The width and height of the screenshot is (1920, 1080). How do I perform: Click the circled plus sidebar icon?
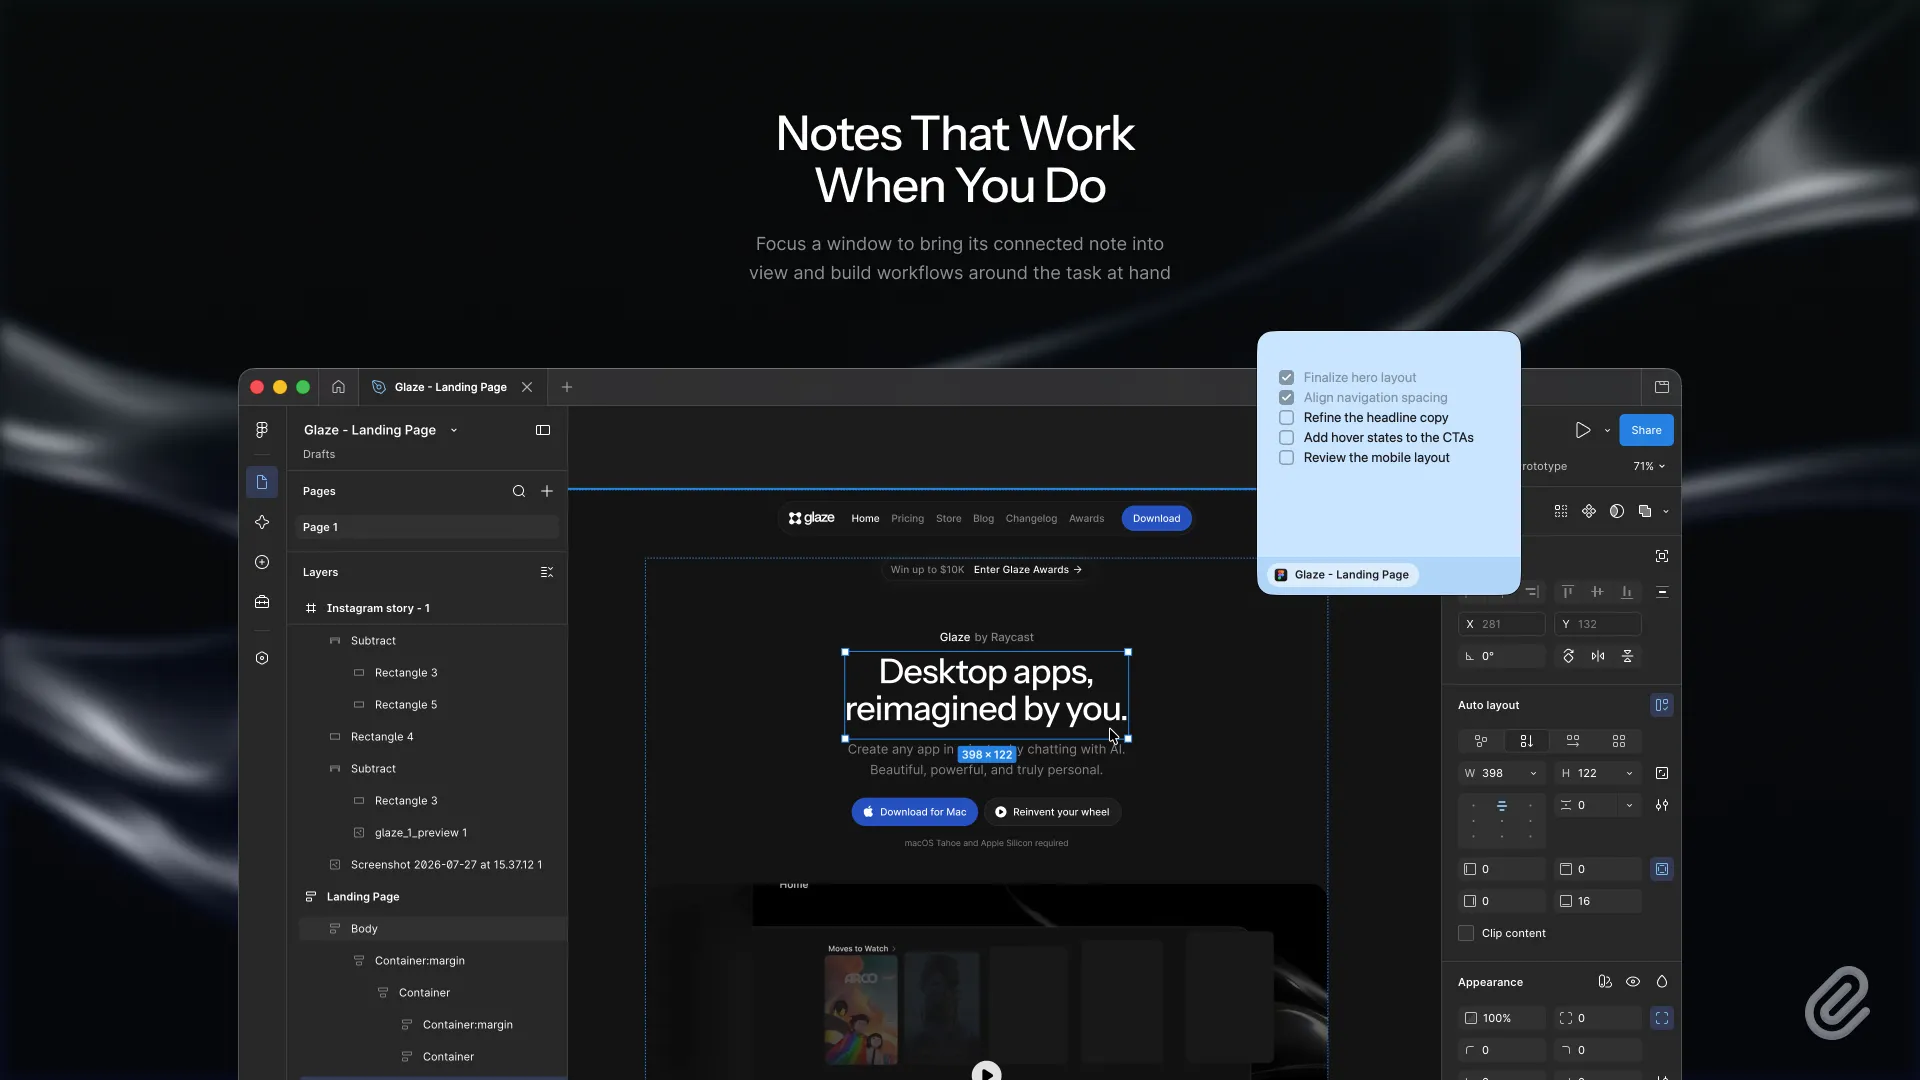pyautogui.click(x=262, y=562)
